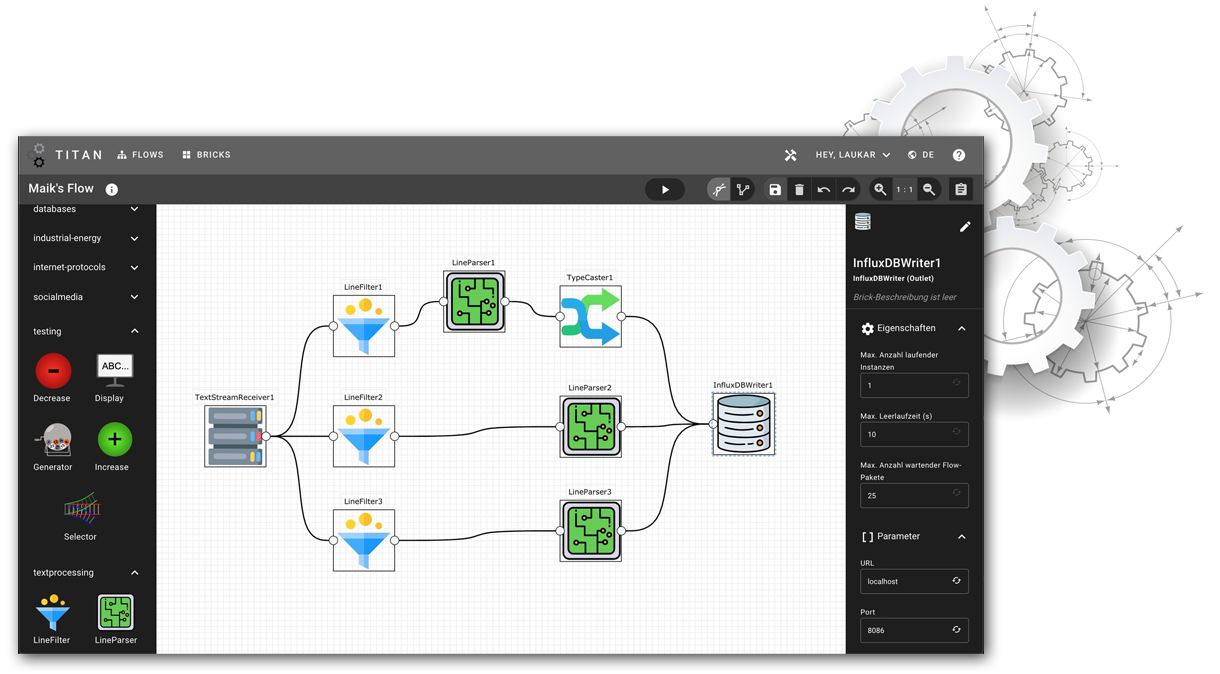Collapse the testing category
Viewport: 1220px width, 674px height.
[86, 331]
